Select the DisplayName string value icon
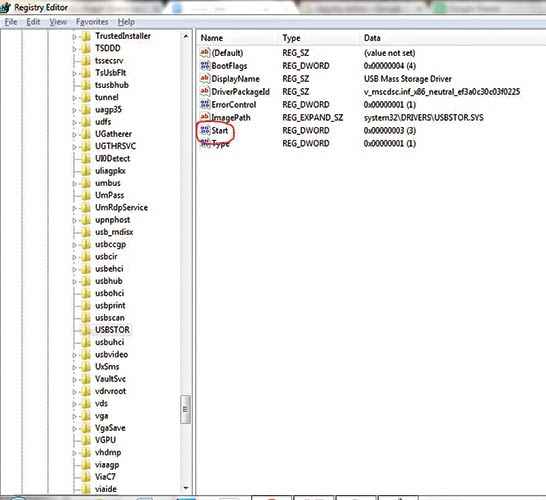The height and width of the screenshot is (500, 546). [x=205, y=79]
